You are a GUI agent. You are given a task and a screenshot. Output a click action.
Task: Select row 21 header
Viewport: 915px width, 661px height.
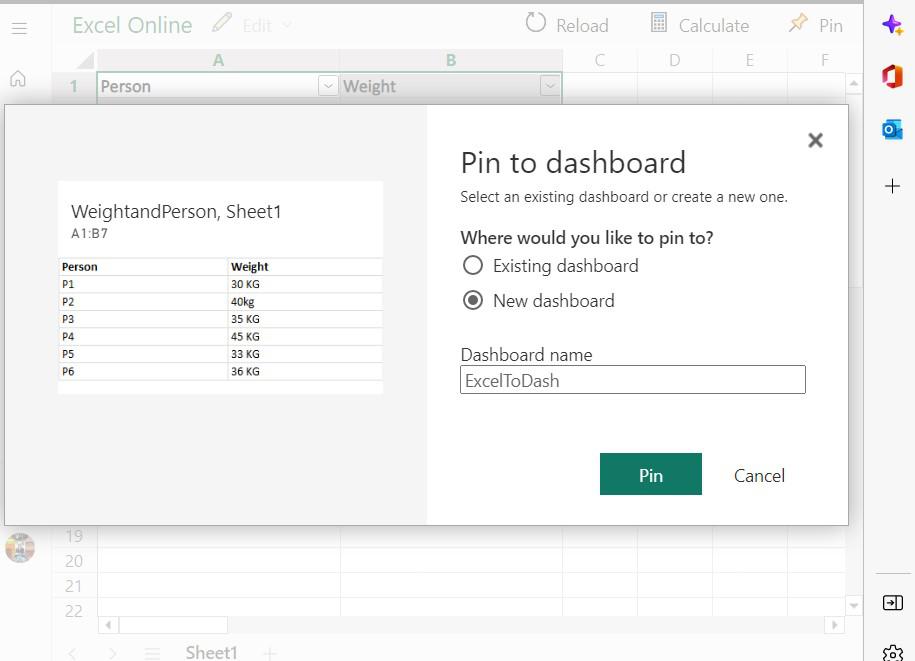(x=74, y=586)
